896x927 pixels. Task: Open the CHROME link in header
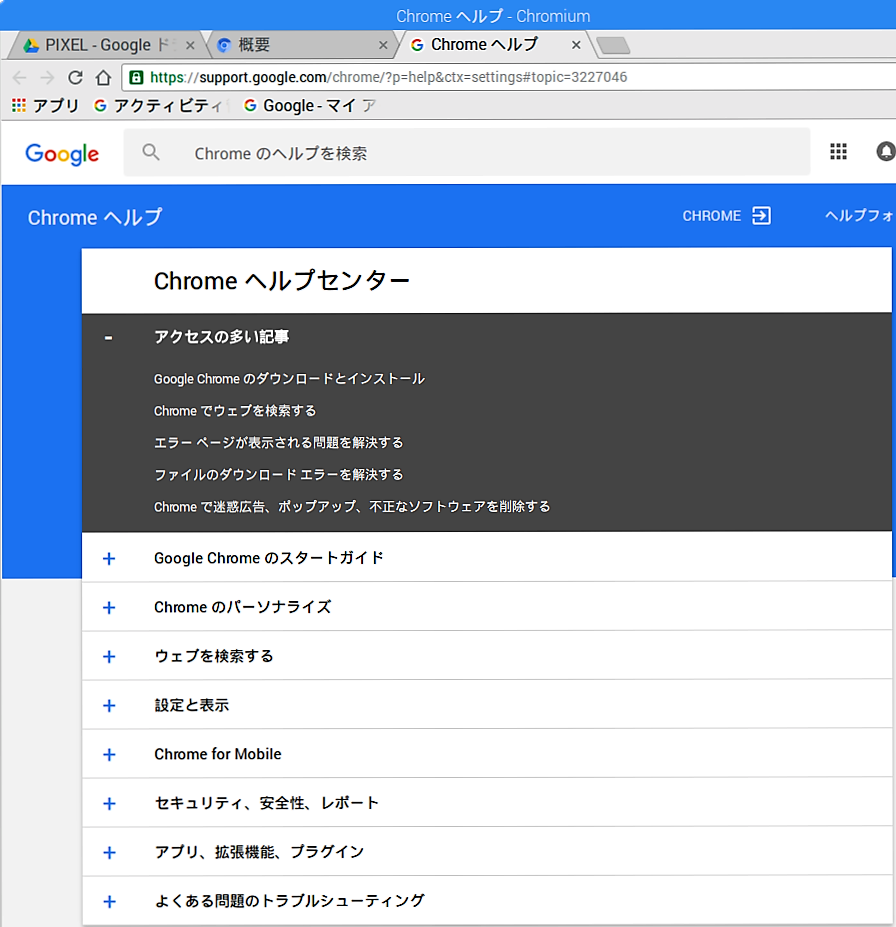coord(712,216)
